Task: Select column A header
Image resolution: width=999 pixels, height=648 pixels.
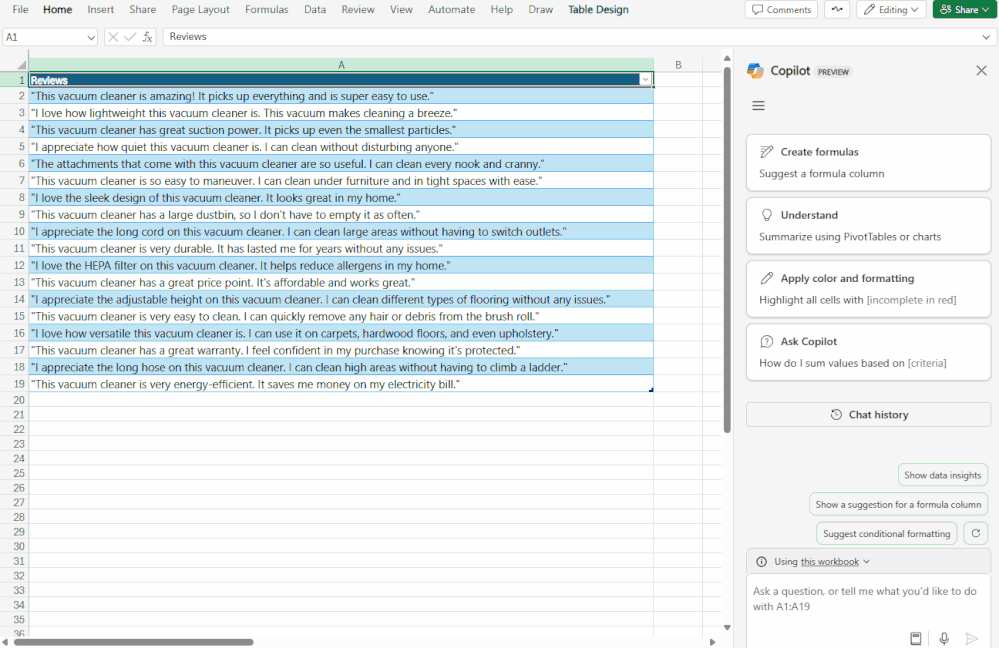Action: pos(341,65)
